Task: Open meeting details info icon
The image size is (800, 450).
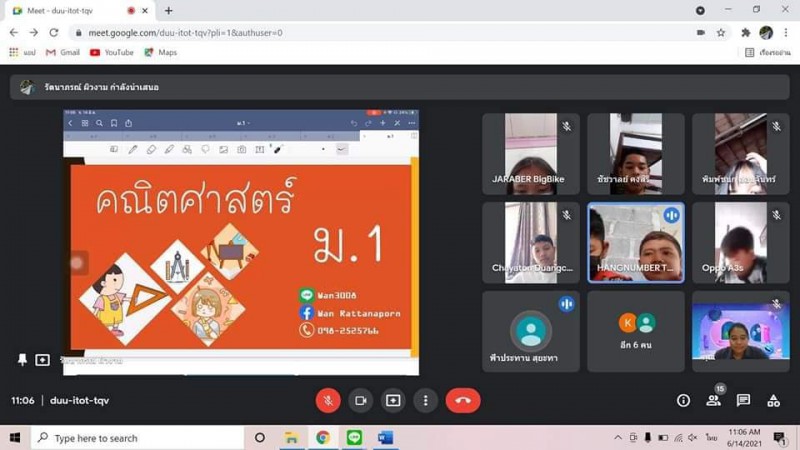Action: (683, 400)
